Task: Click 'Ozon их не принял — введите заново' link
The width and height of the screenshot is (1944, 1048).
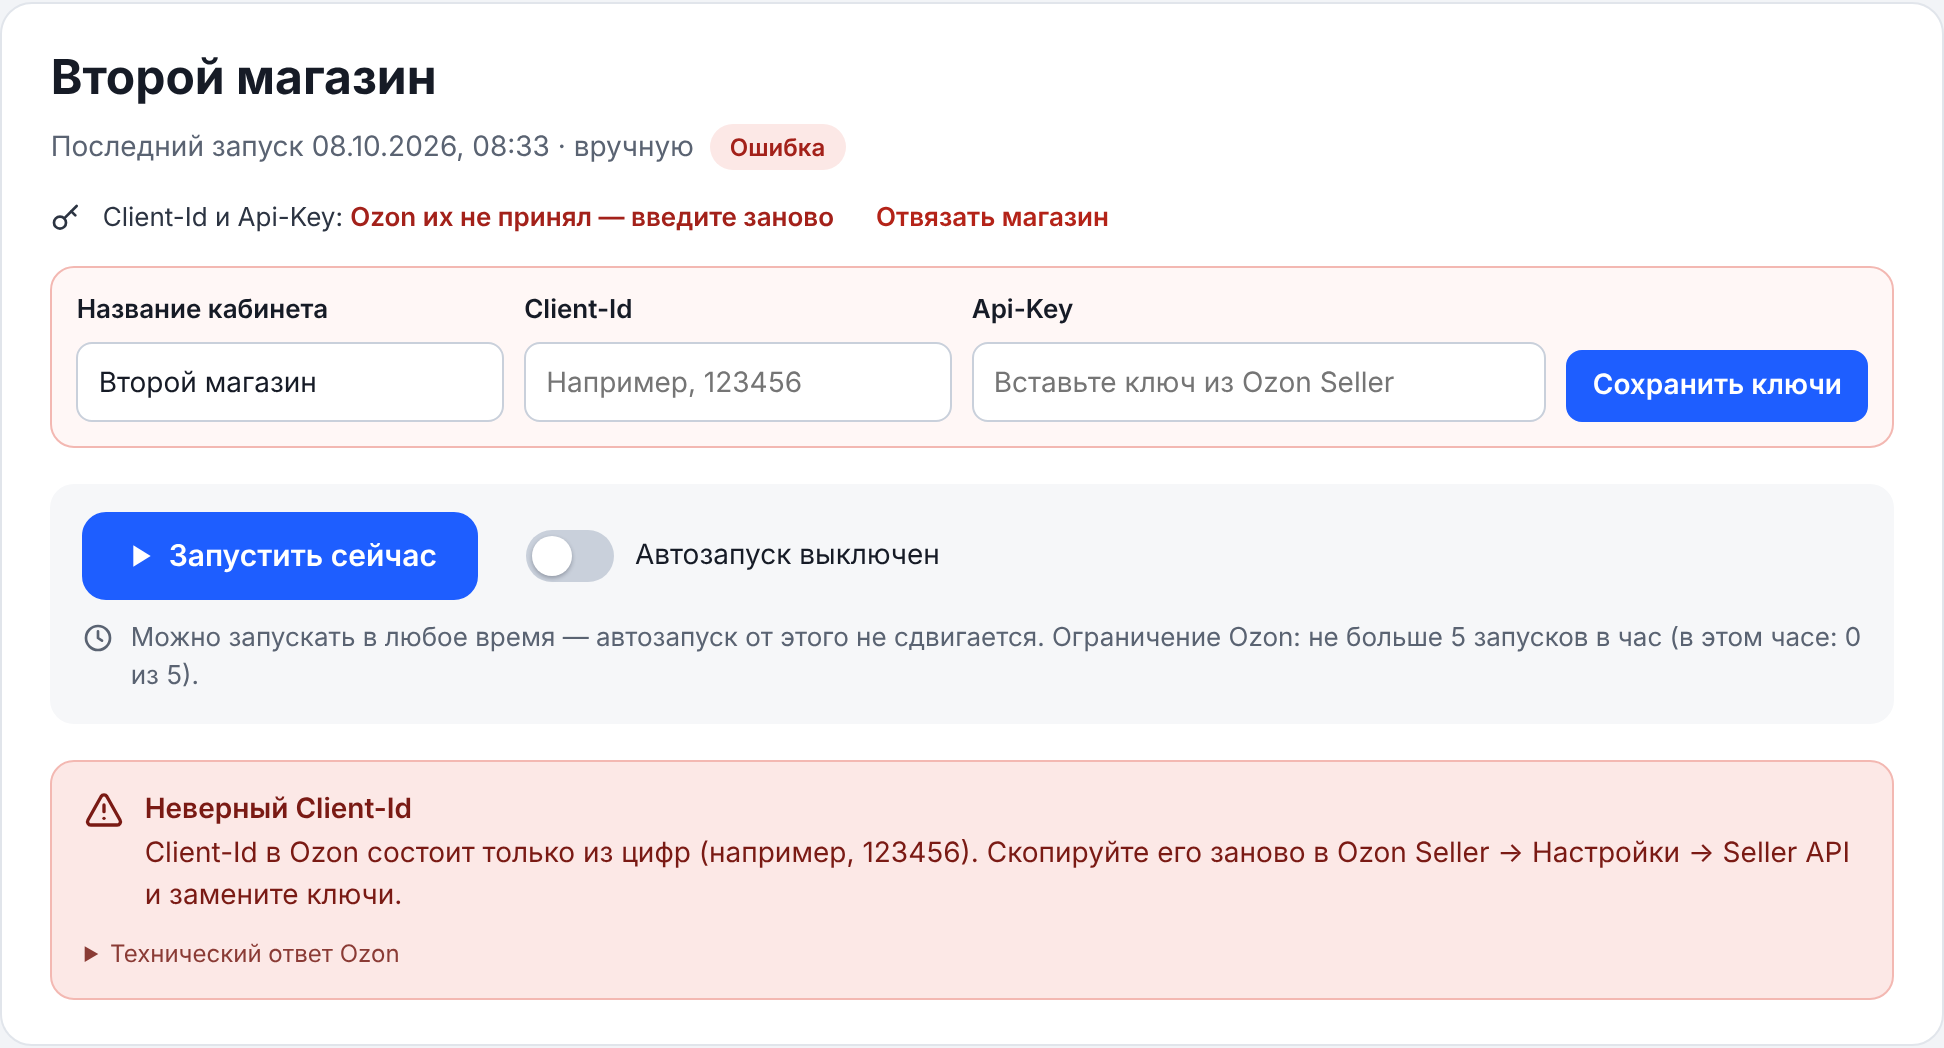Action: coord(592,217)
